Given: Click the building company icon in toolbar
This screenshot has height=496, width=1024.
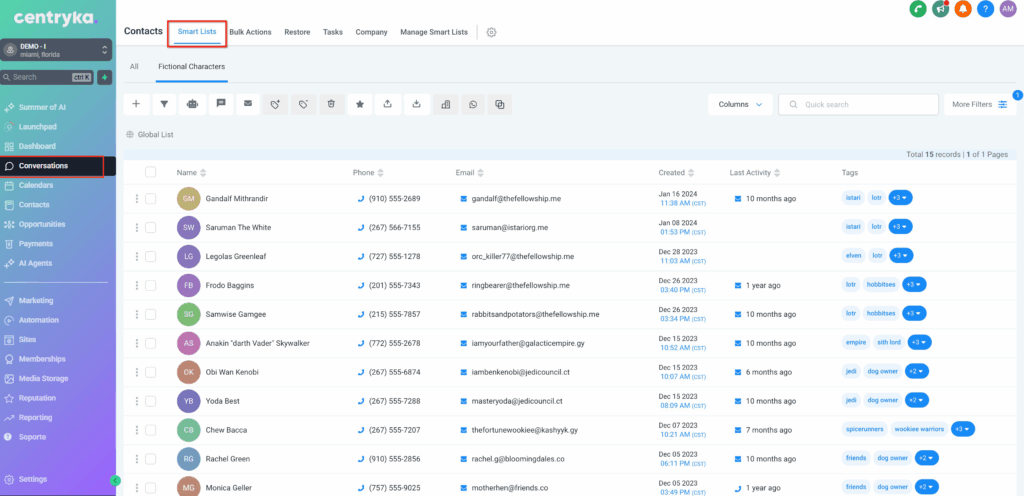Looking at the screenshot, I should point(445,104).
